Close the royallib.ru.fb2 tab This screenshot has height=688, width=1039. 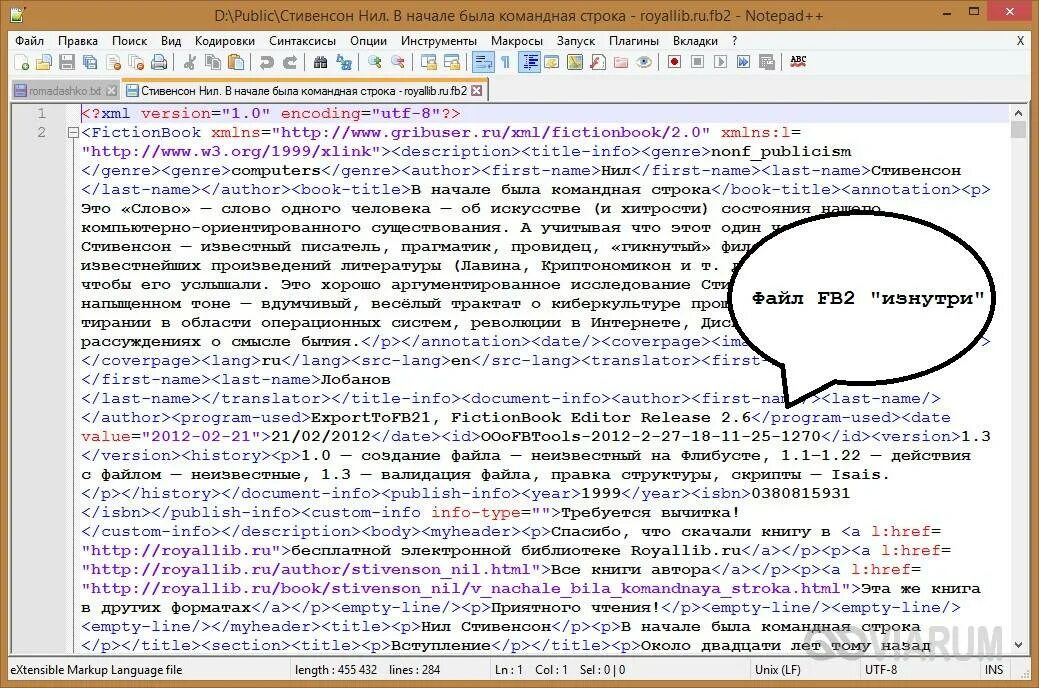point(476,91)
